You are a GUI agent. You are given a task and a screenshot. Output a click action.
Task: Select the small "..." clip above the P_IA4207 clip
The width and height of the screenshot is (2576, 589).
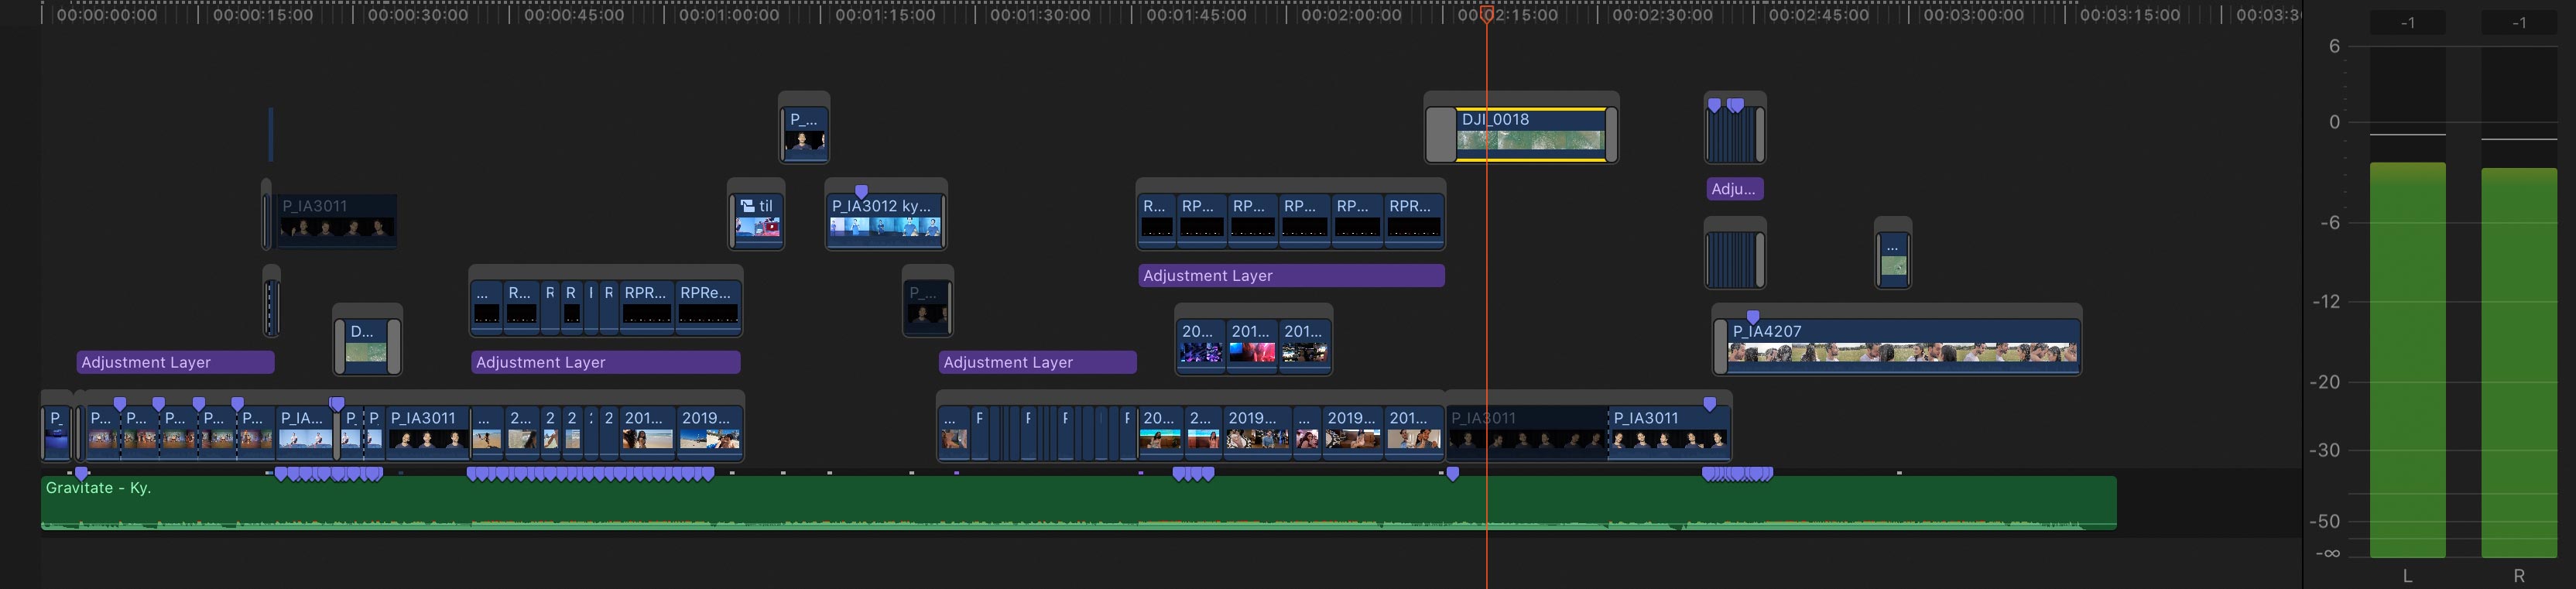(x=1893, y=259)
